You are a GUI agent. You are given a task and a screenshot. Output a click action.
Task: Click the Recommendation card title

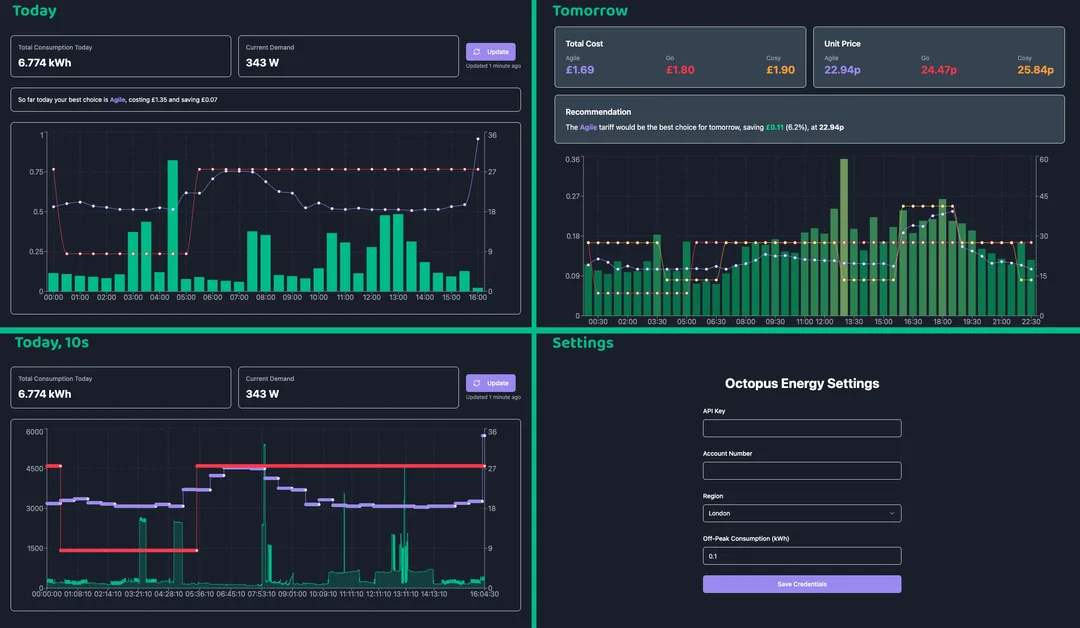click(x=598, y=112)
